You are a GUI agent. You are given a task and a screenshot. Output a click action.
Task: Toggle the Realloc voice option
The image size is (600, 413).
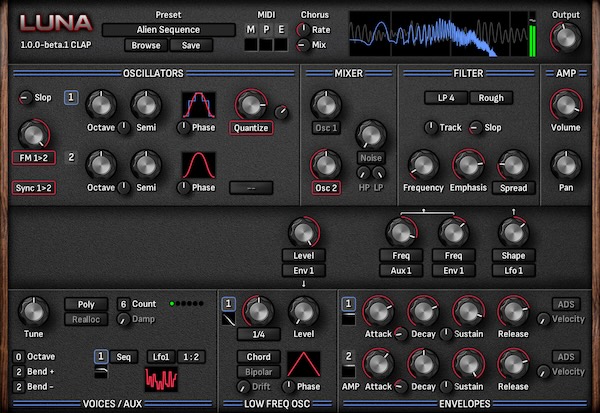click(86, 319)
